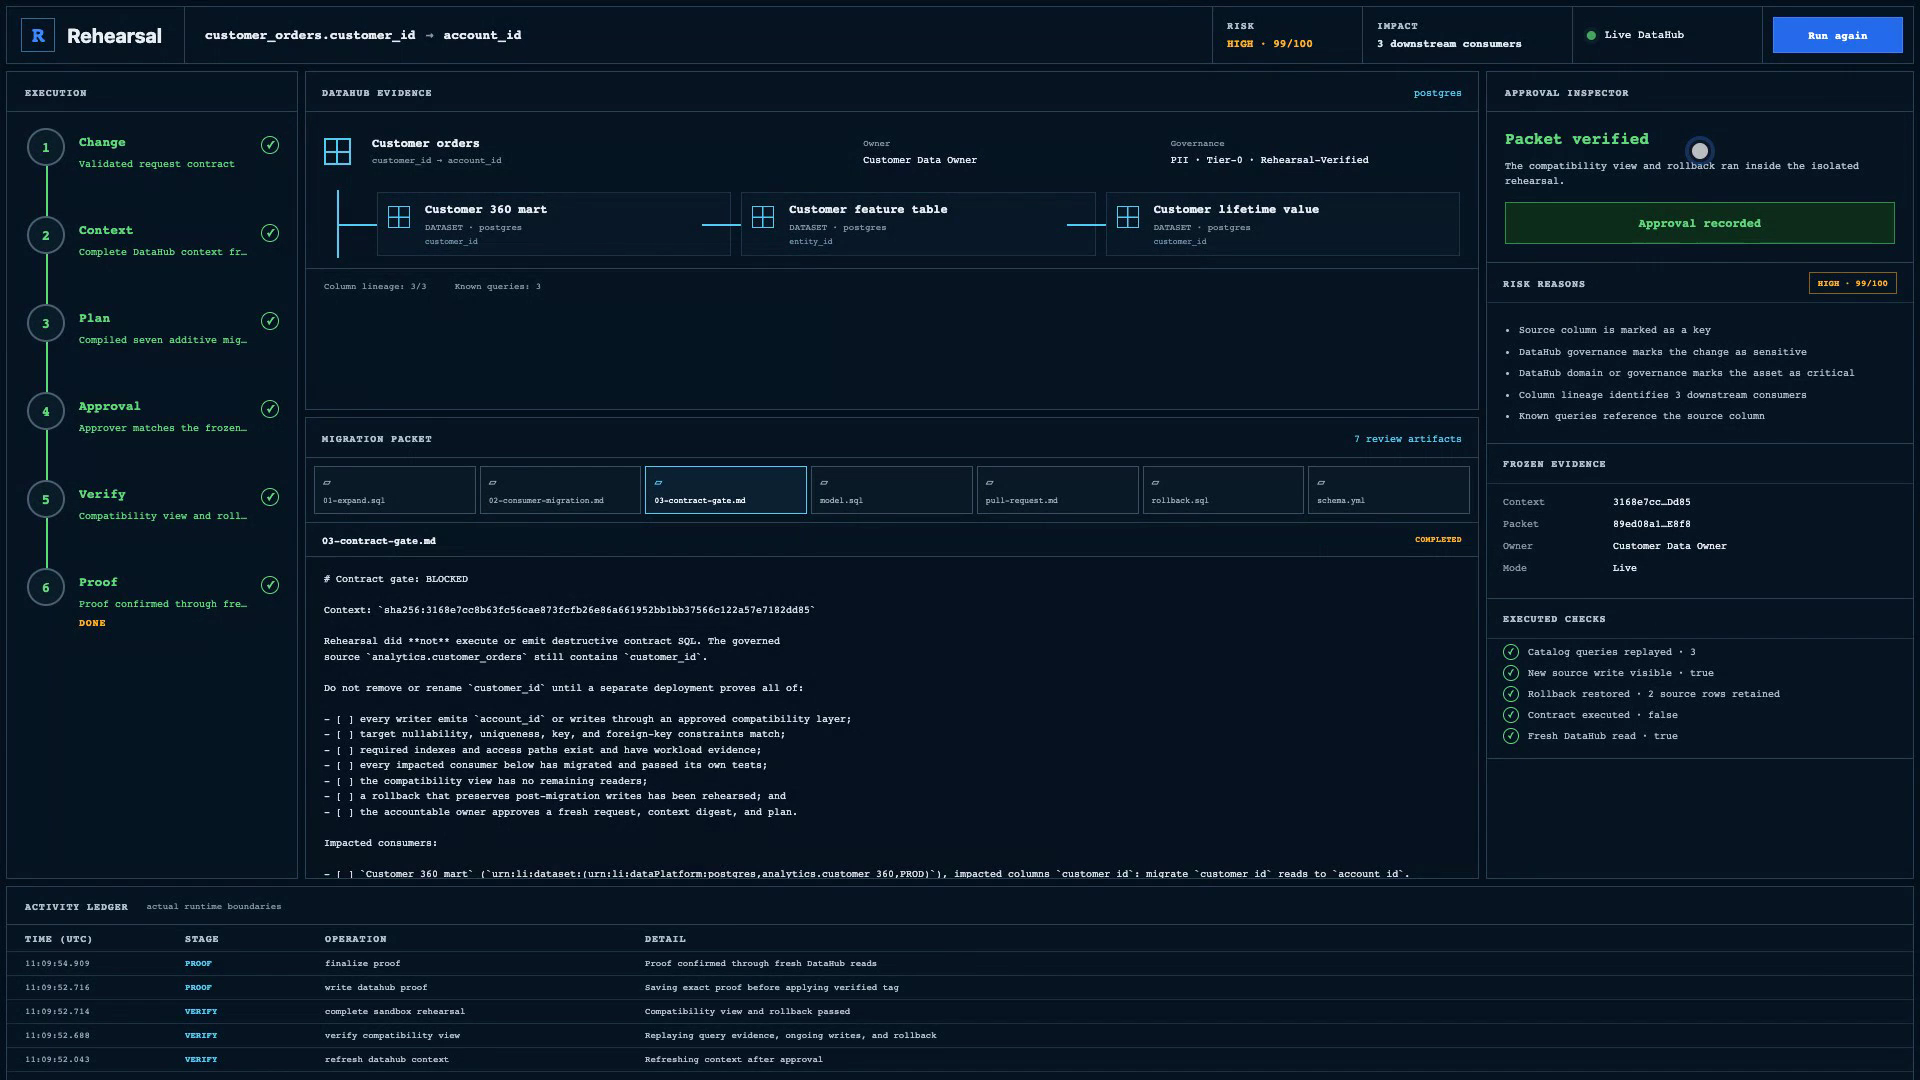Click step number 2 circle
Viewport: 1920px width, 1080px height.
pos(46,236)
